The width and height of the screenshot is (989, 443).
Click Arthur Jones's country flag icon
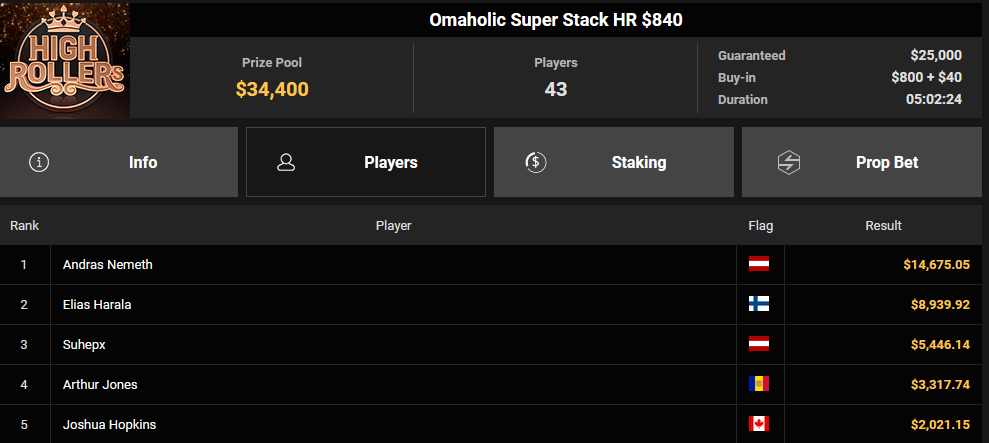click(759, 384)
